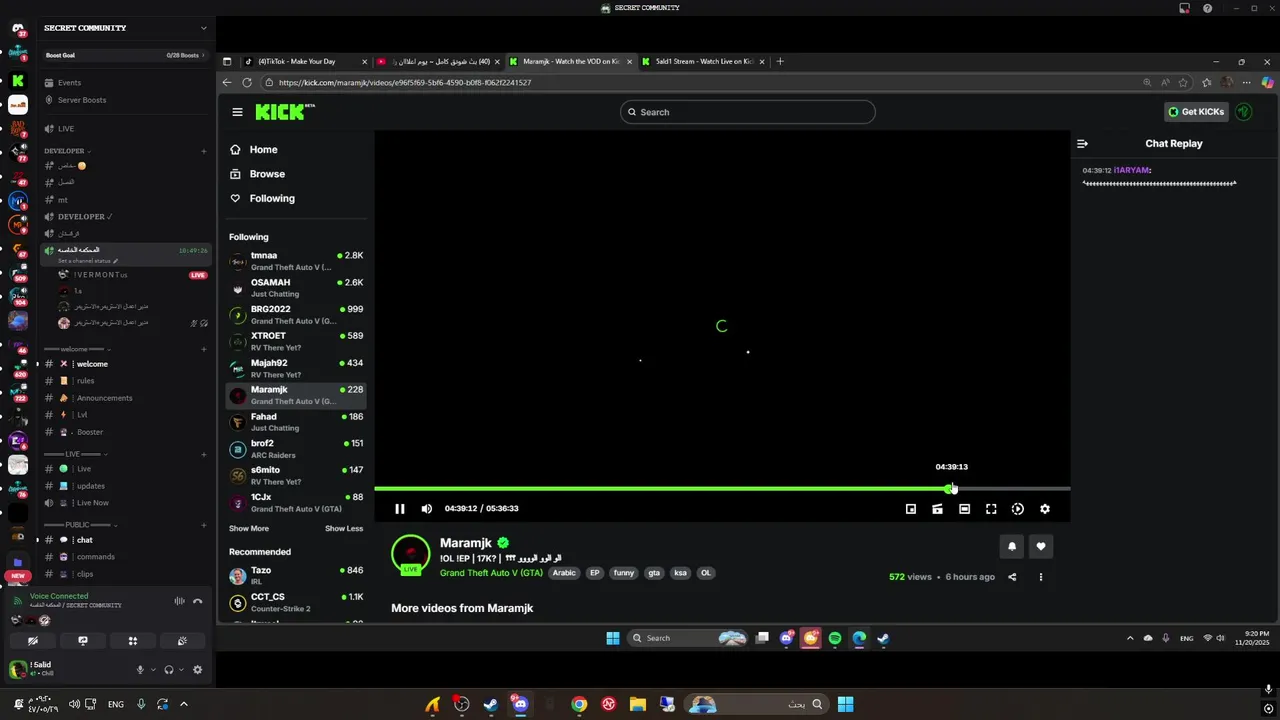Image resolution: width=1280 pixels, height=720 pixels.
Task: Click the notification bell for Maramjk
Action: tap(1012, 546)
